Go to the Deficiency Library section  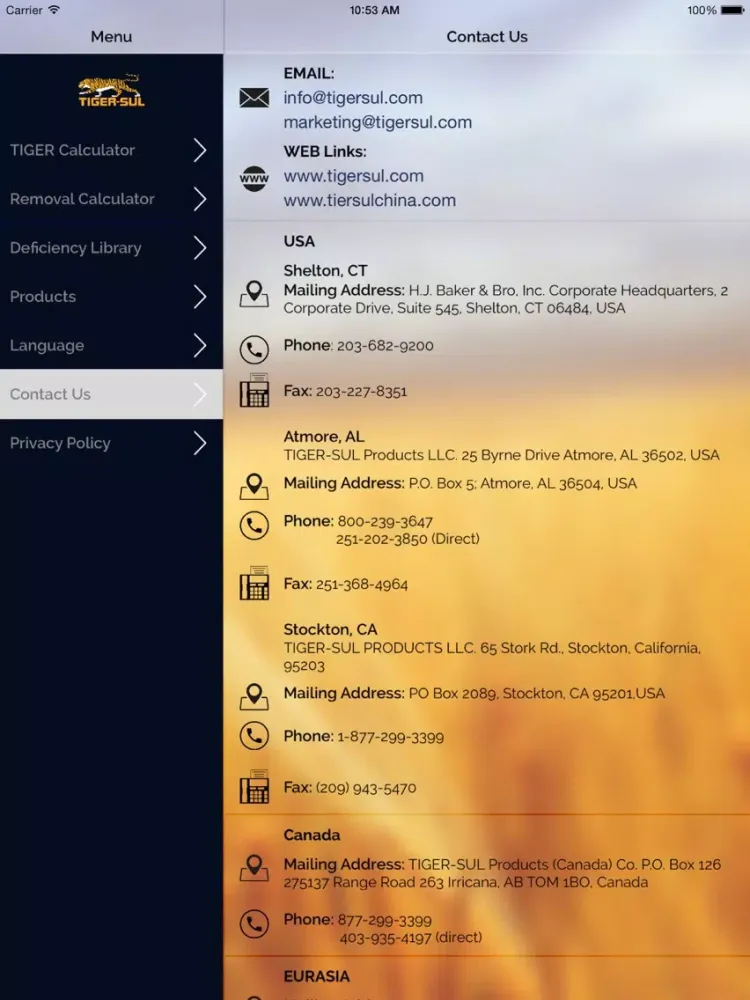(112, 247)
